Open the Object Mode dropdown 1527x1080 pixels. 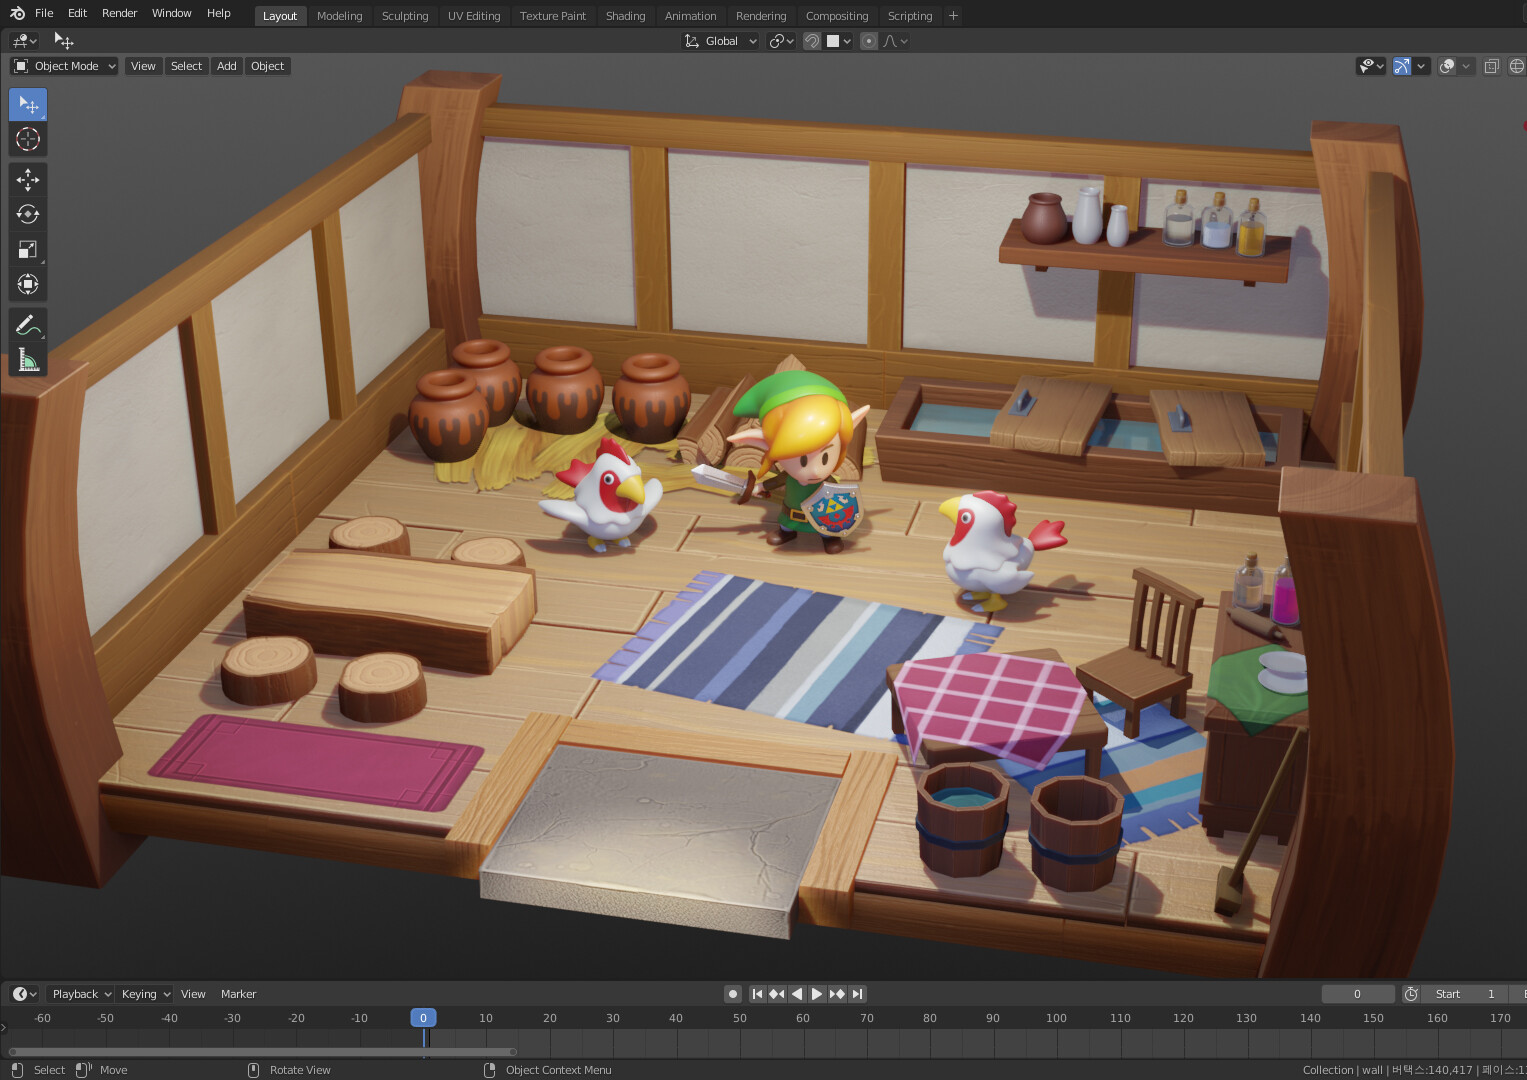[x=64, y=66]
